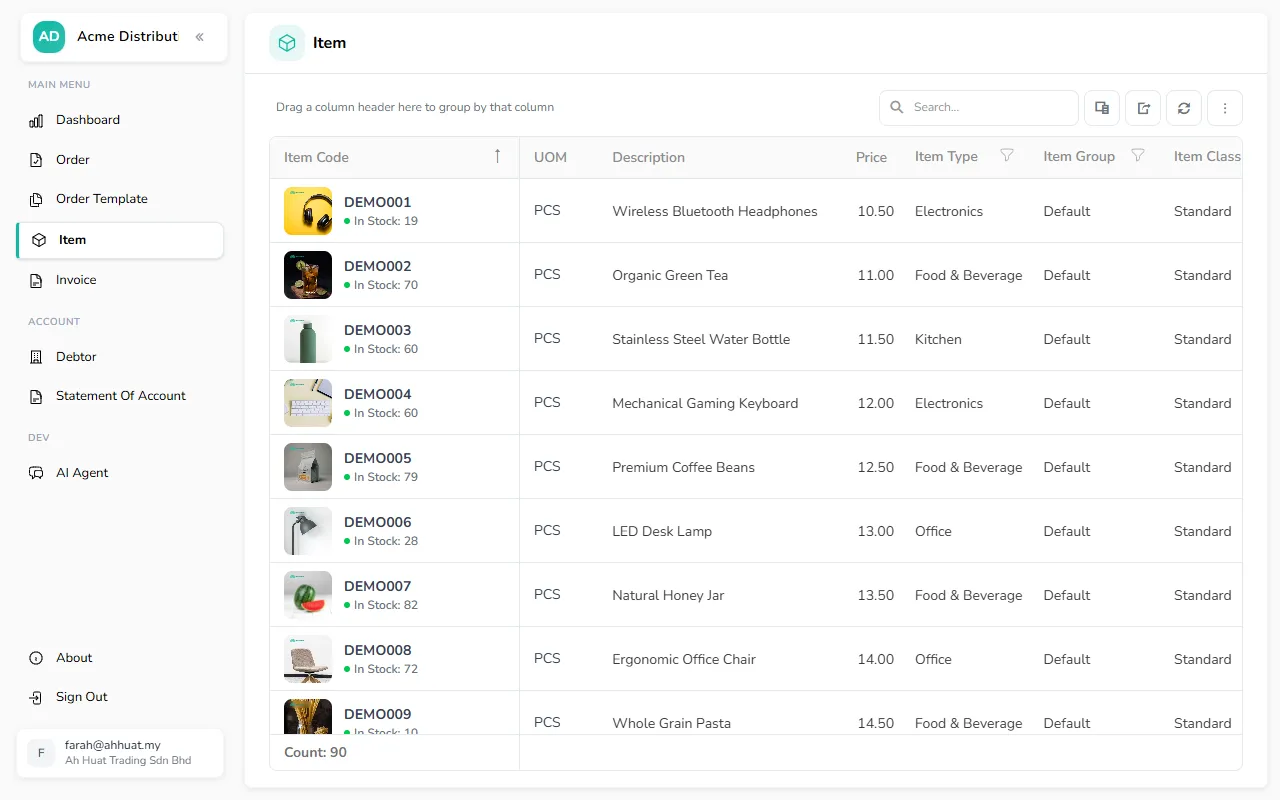Open the more options kebab menu
1280x800 pixels.
pyautogui.click(x=1225, y=108)
